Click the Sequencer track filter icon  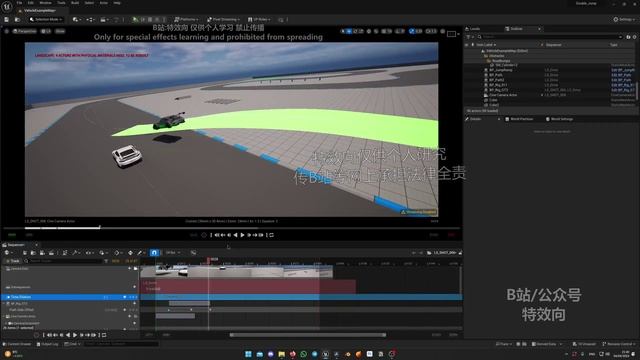pos(106,261)
